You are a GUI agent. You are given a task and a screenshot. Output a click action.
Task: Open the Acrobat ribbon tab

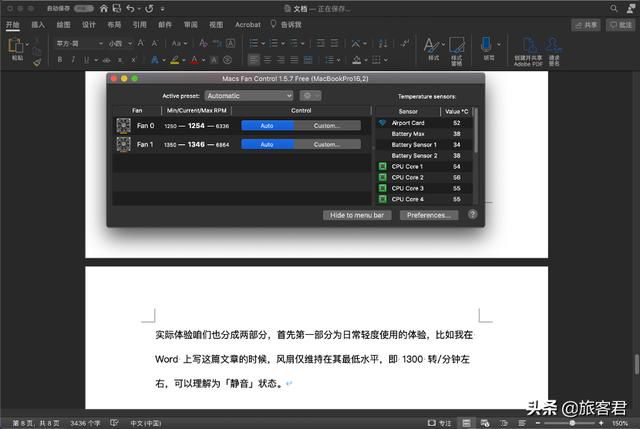tap(248, 25)
